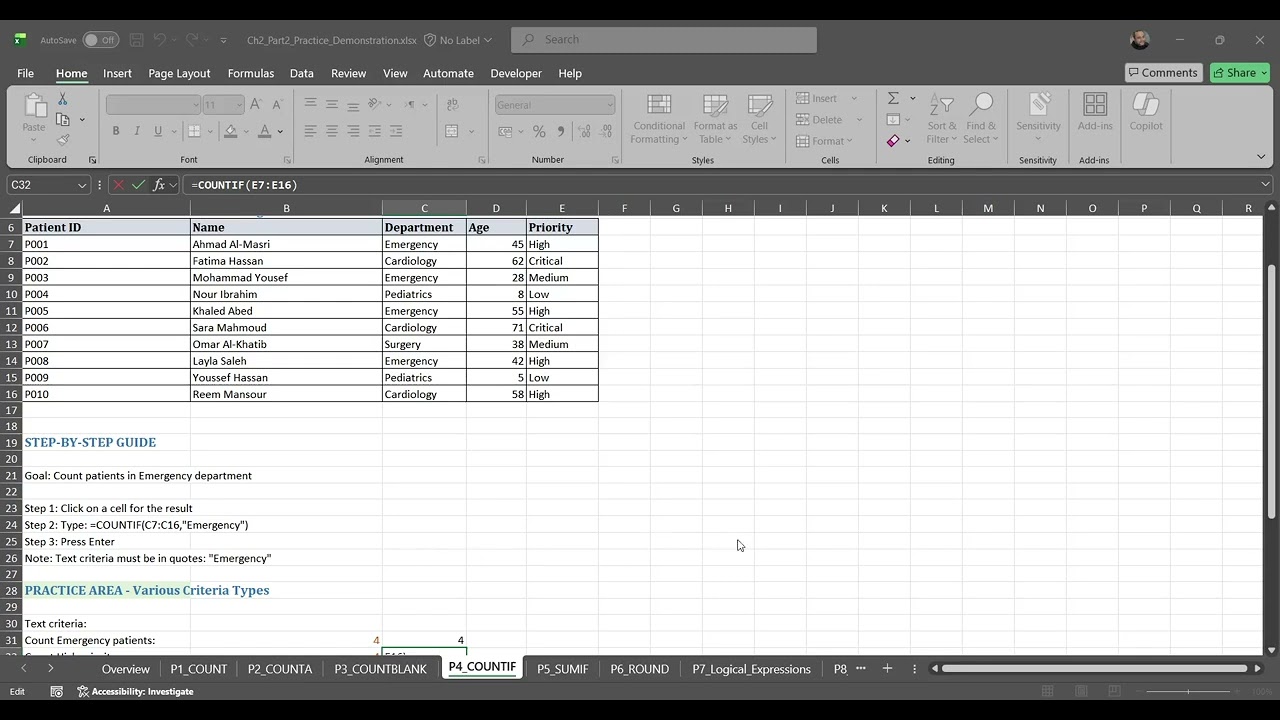The height and width of the screenshot is (720, 1280).
Task: Open the Add-ins button
Action: 1095,112
